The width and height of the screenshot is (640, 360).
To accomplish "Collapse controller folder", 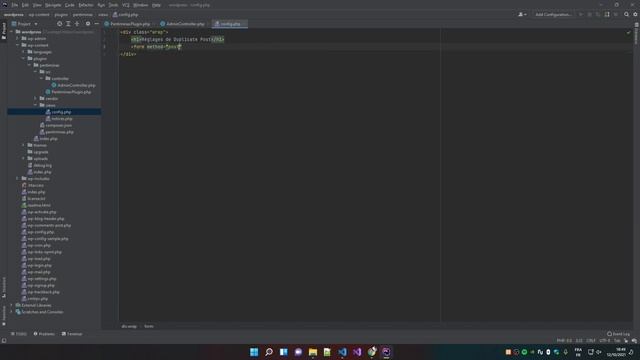I will pos(42,78).
